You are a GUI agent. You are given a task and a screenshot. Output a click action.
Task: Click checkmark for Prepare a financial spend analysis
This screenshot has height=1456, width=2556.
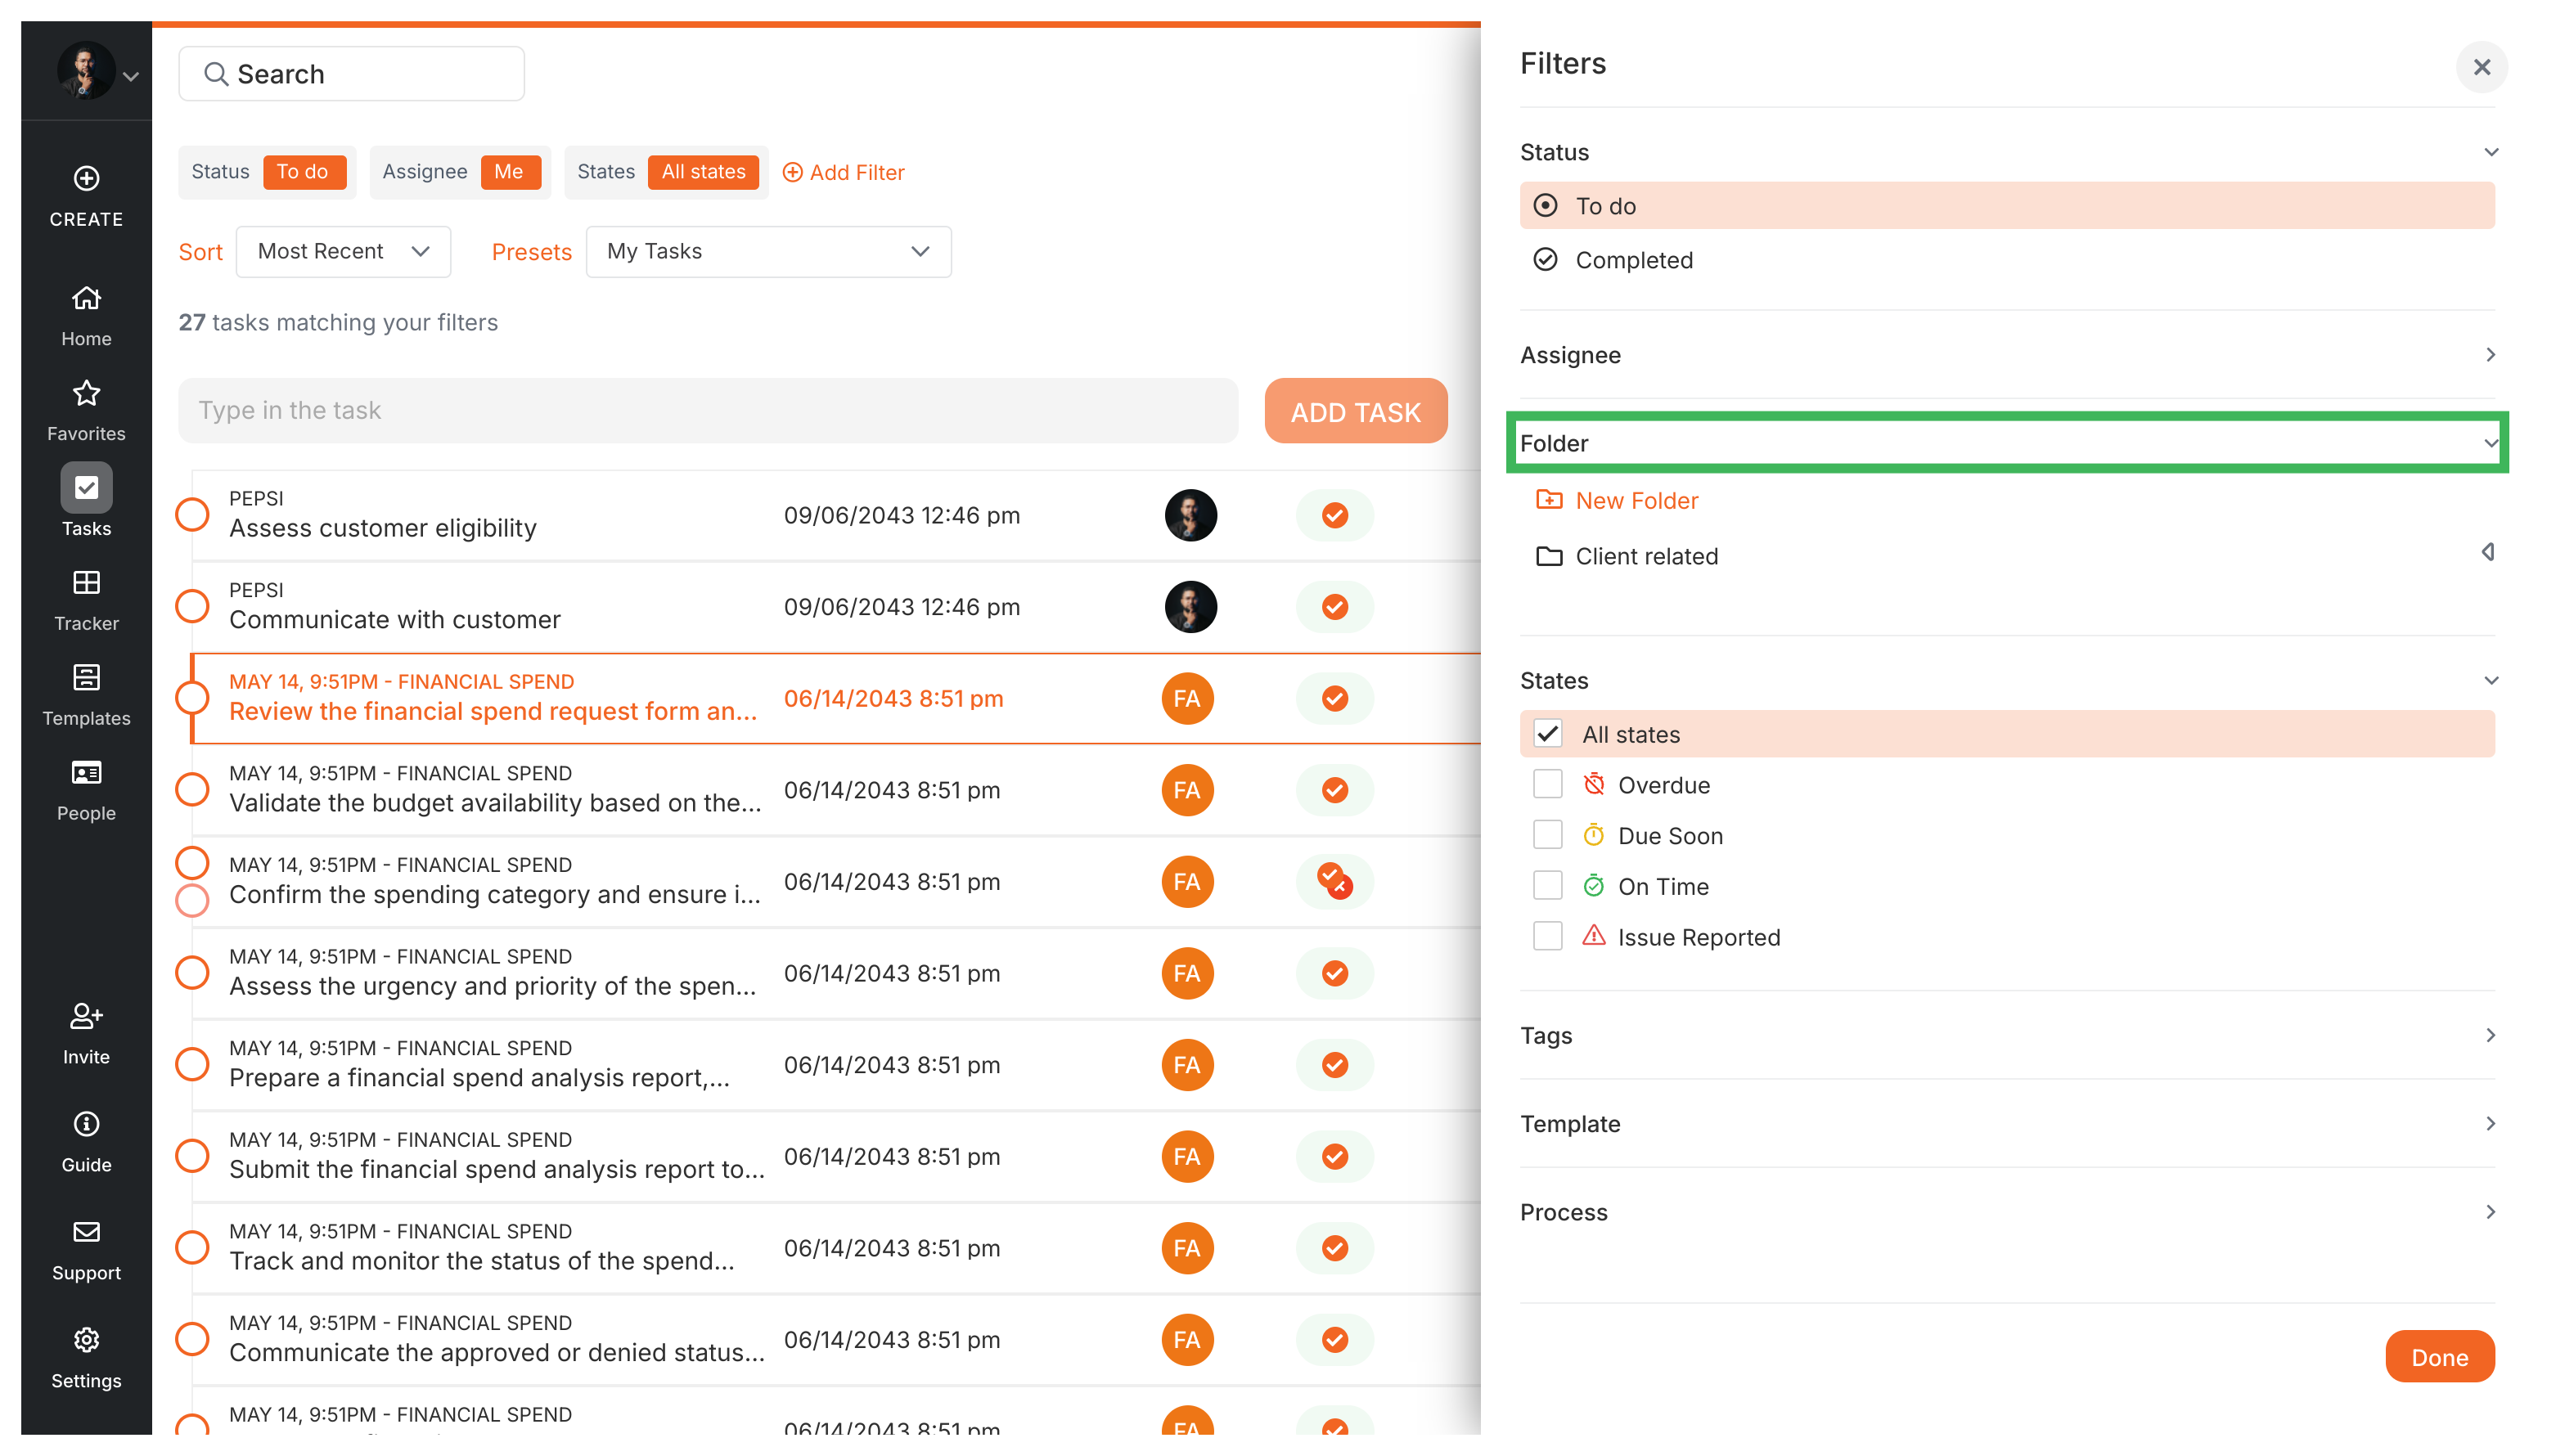point(1334,1065)
